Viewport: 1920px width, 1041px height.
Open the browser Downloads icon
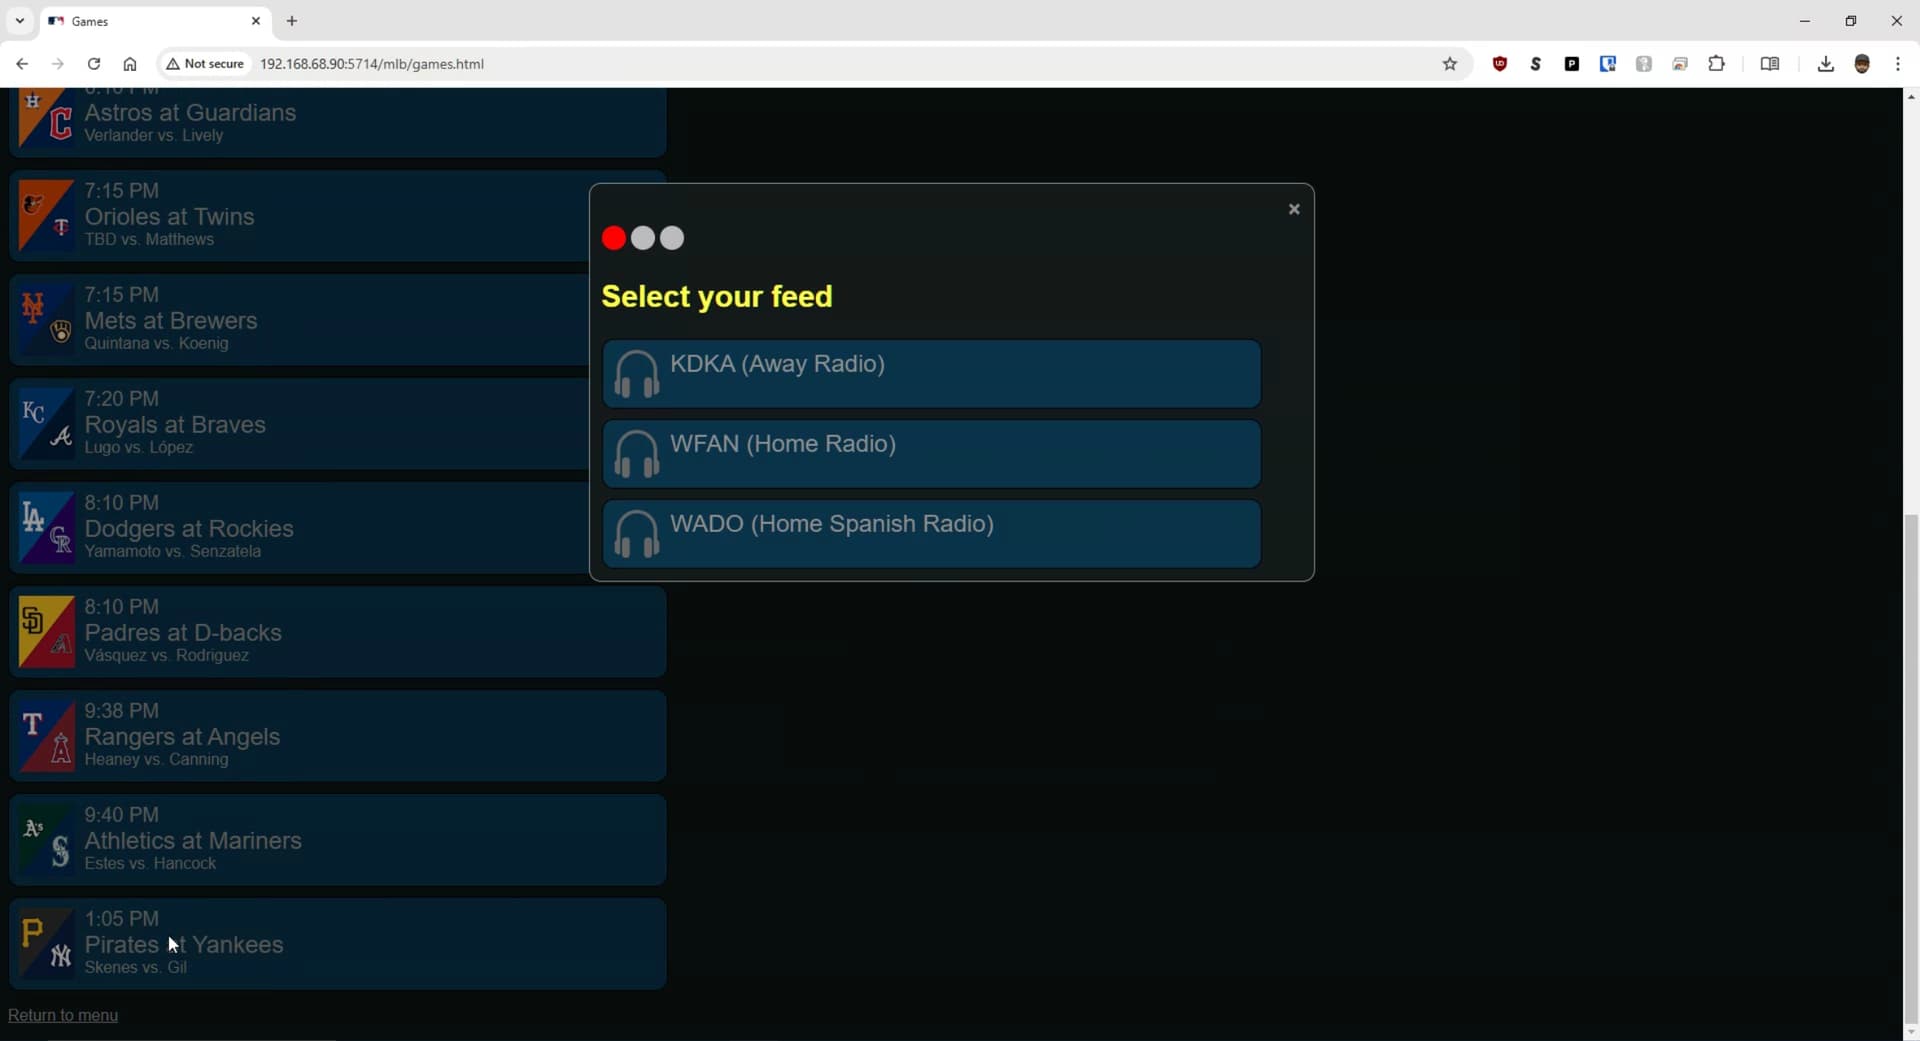coord(1825,64)
